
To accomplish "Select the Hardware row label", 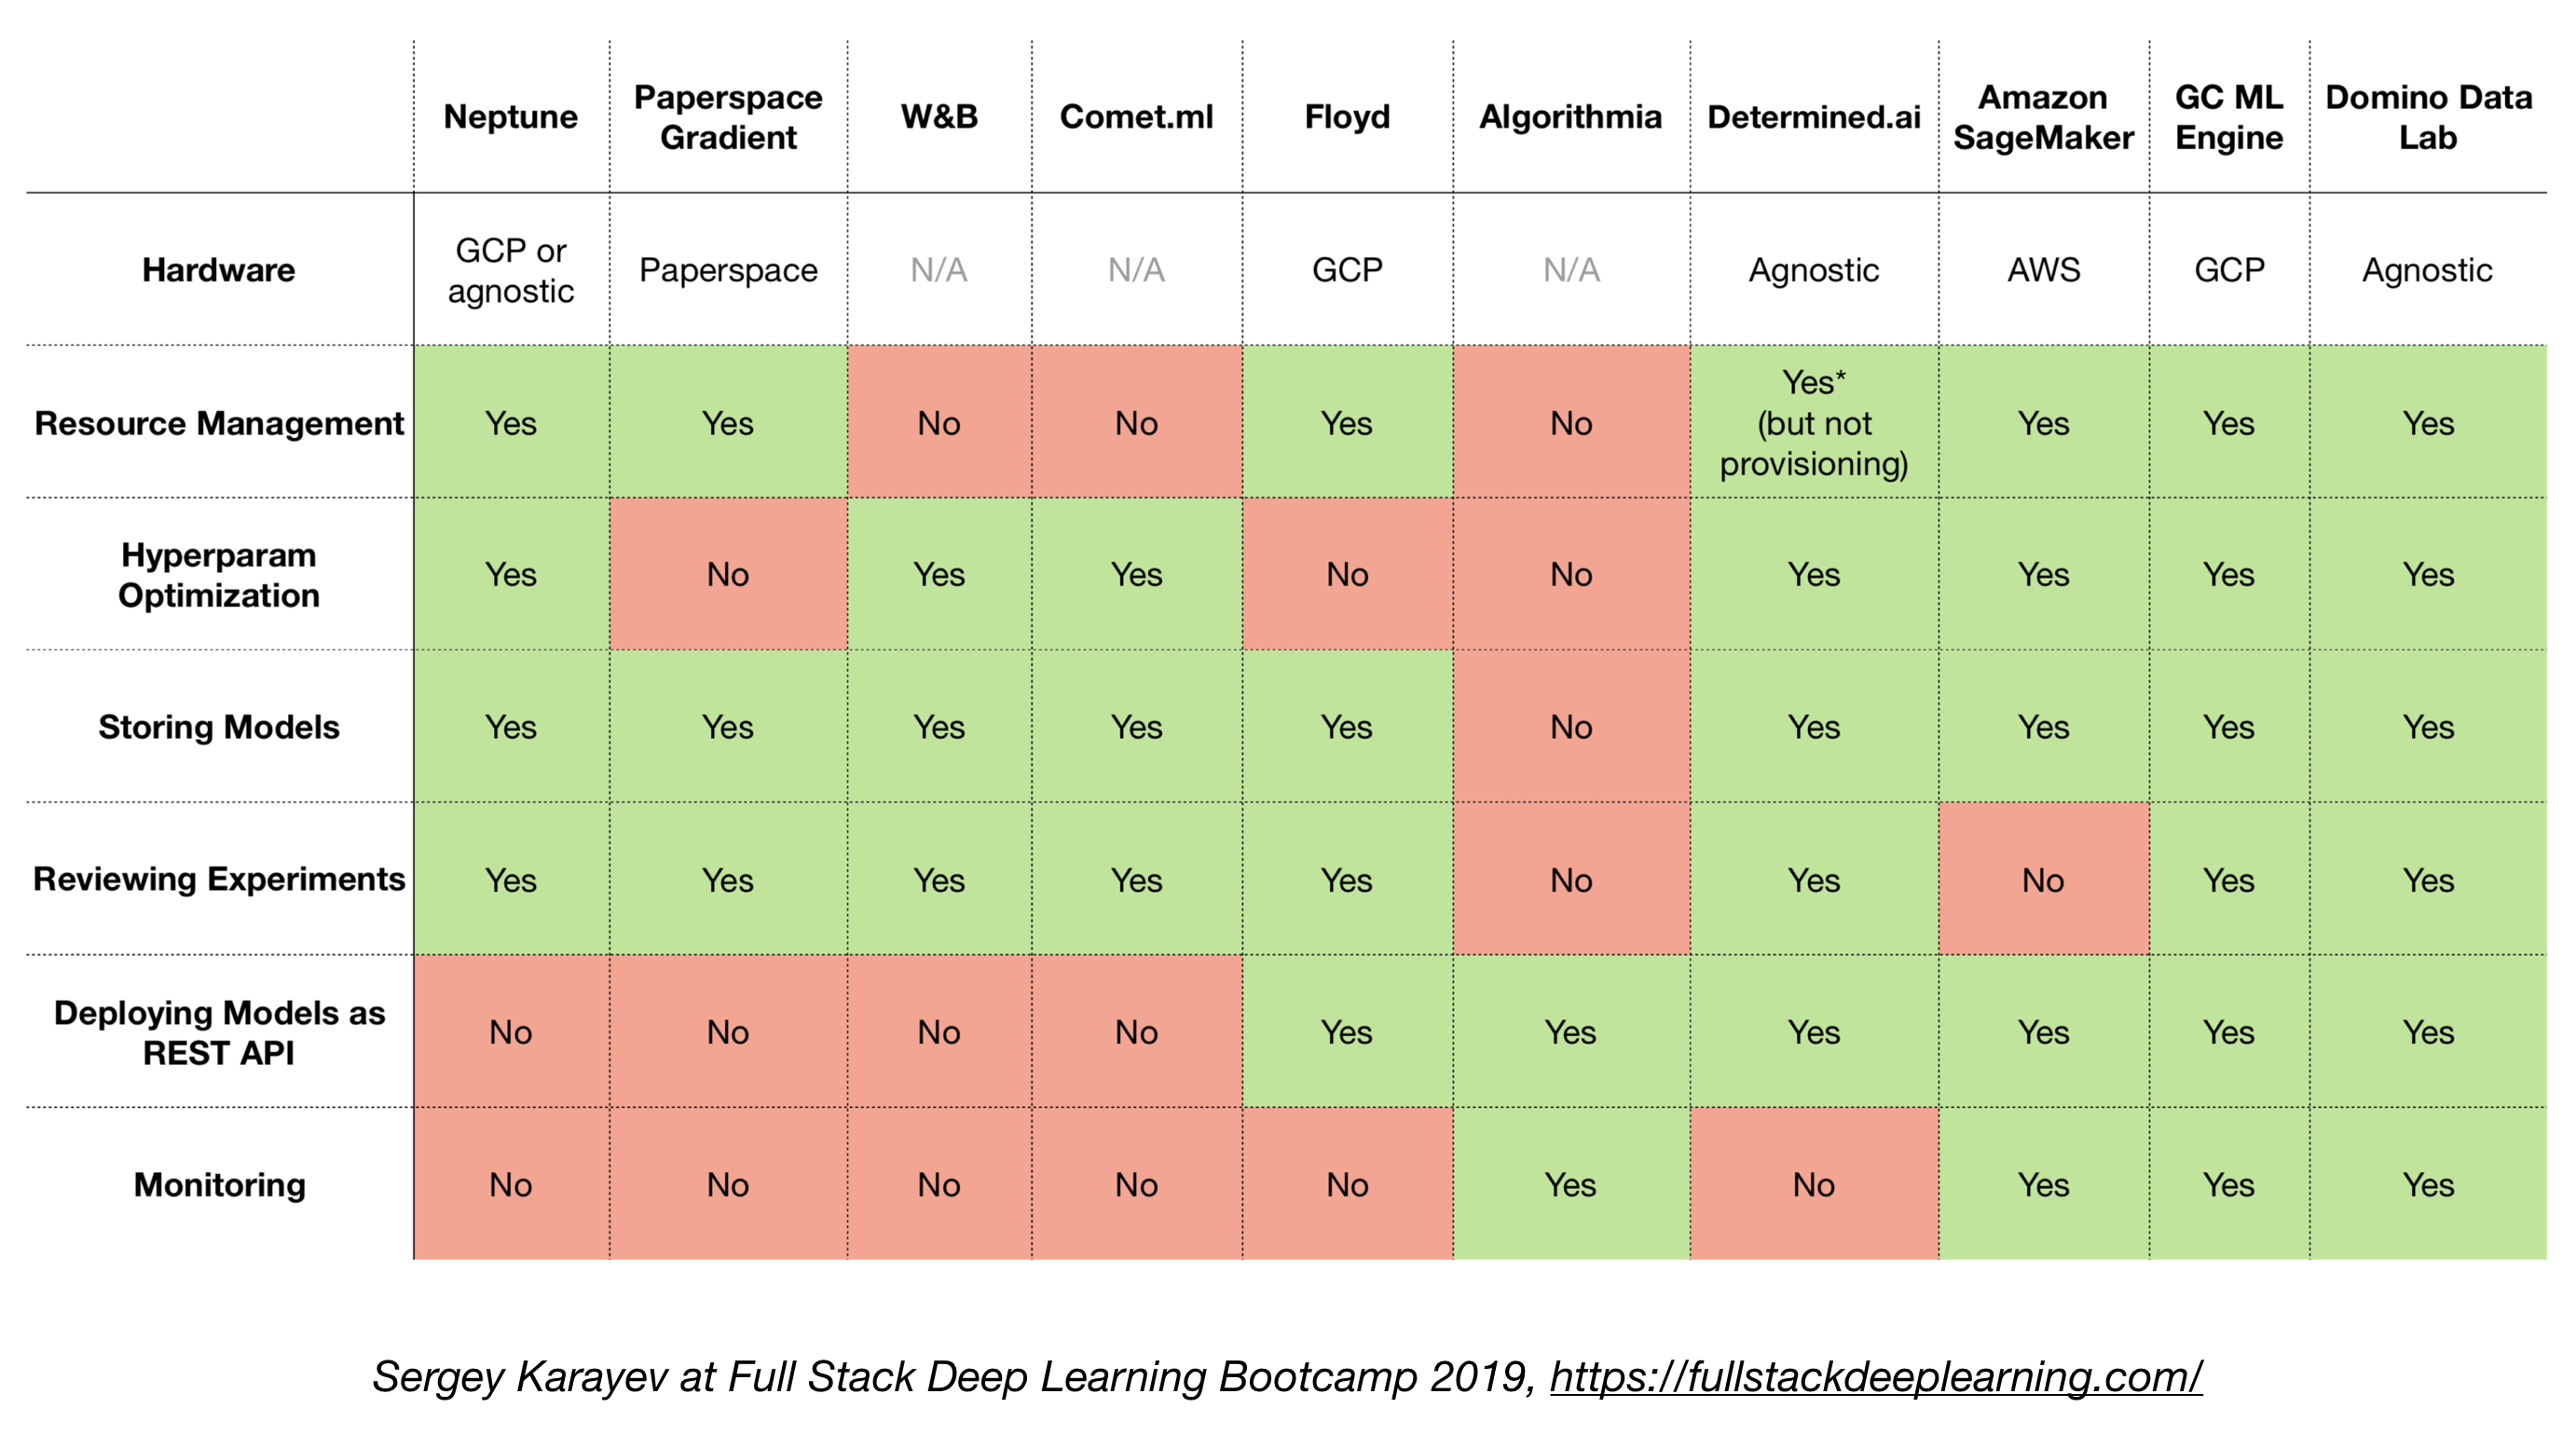I will 218,270.
